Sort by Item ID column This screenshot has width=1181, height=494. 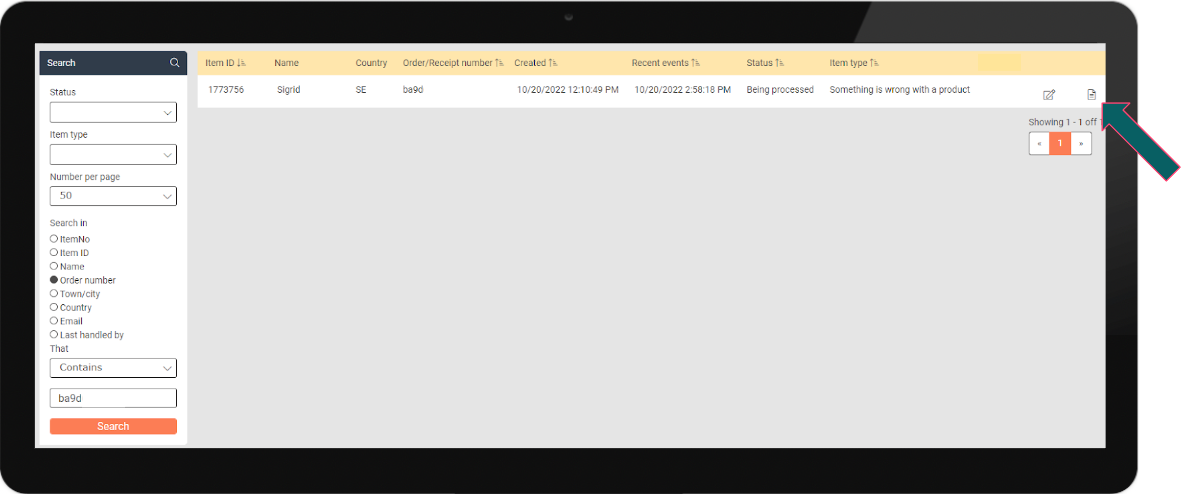225,63
